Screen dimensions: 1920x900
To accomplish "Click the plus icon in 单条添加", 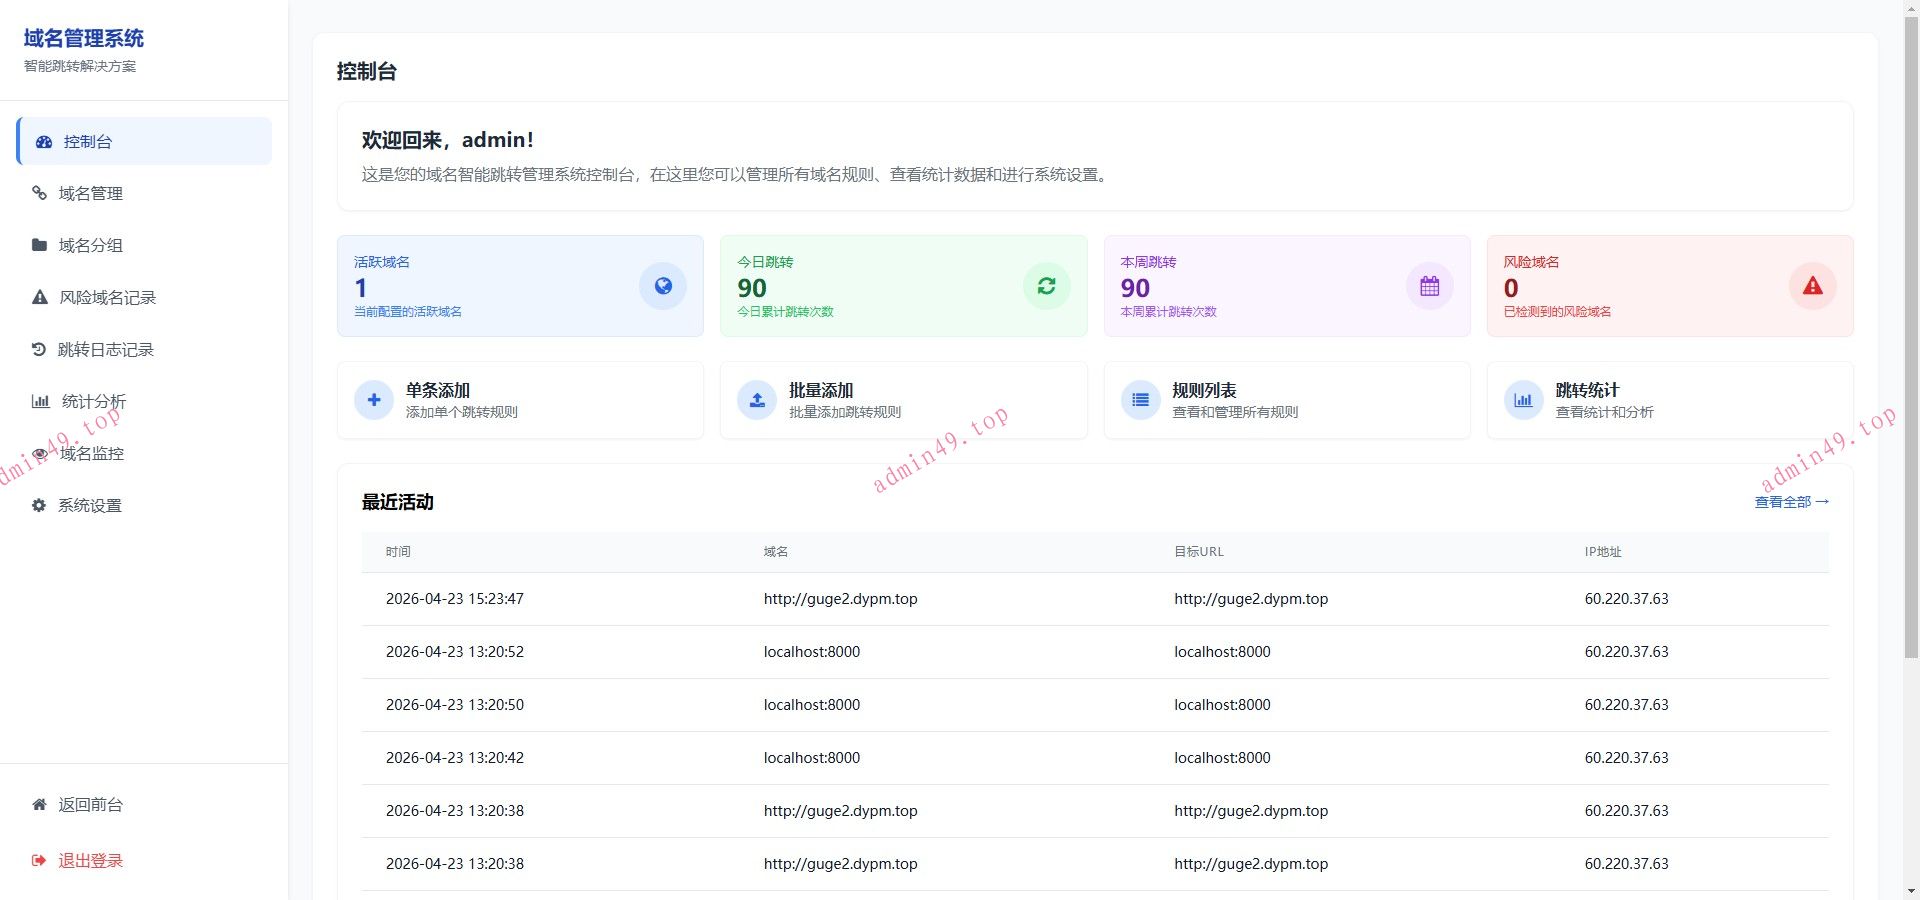I will [374, 400].
